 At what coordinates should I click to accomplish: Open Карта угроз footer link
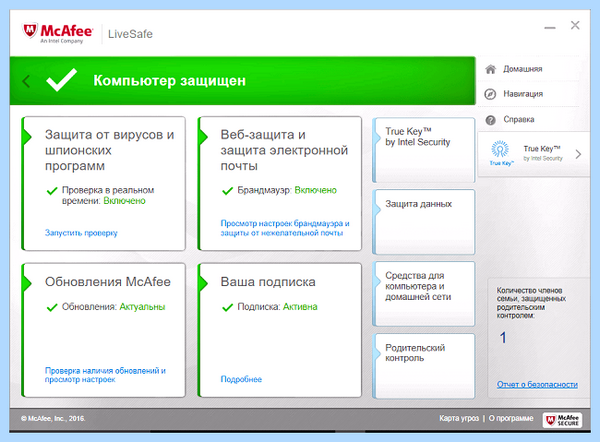(x=459, y=418)
